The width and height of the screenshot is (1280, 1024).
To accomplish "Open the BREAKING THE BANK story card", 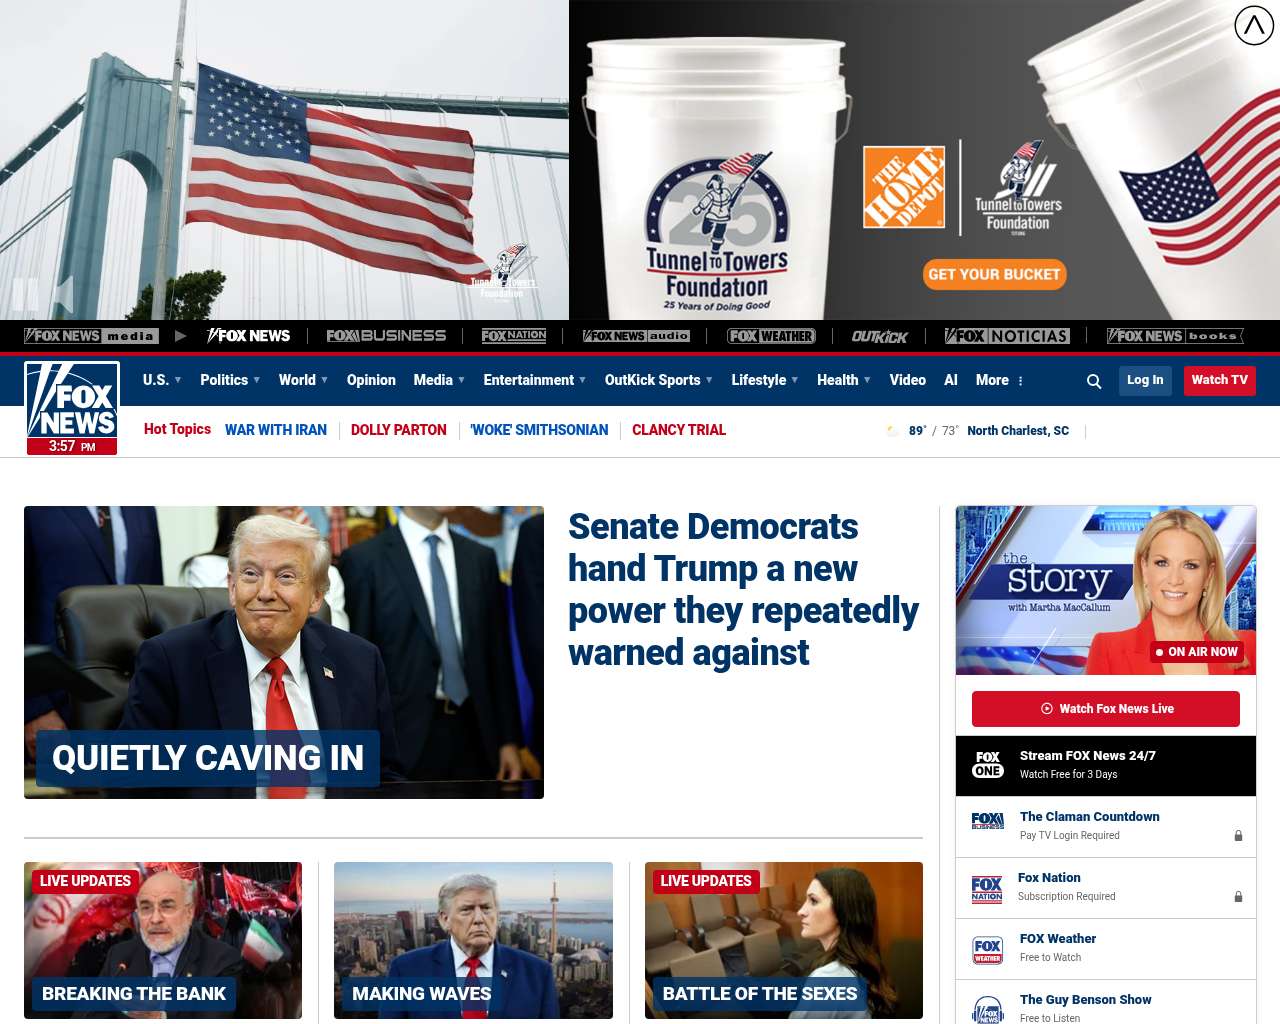I will coord(163,940).
